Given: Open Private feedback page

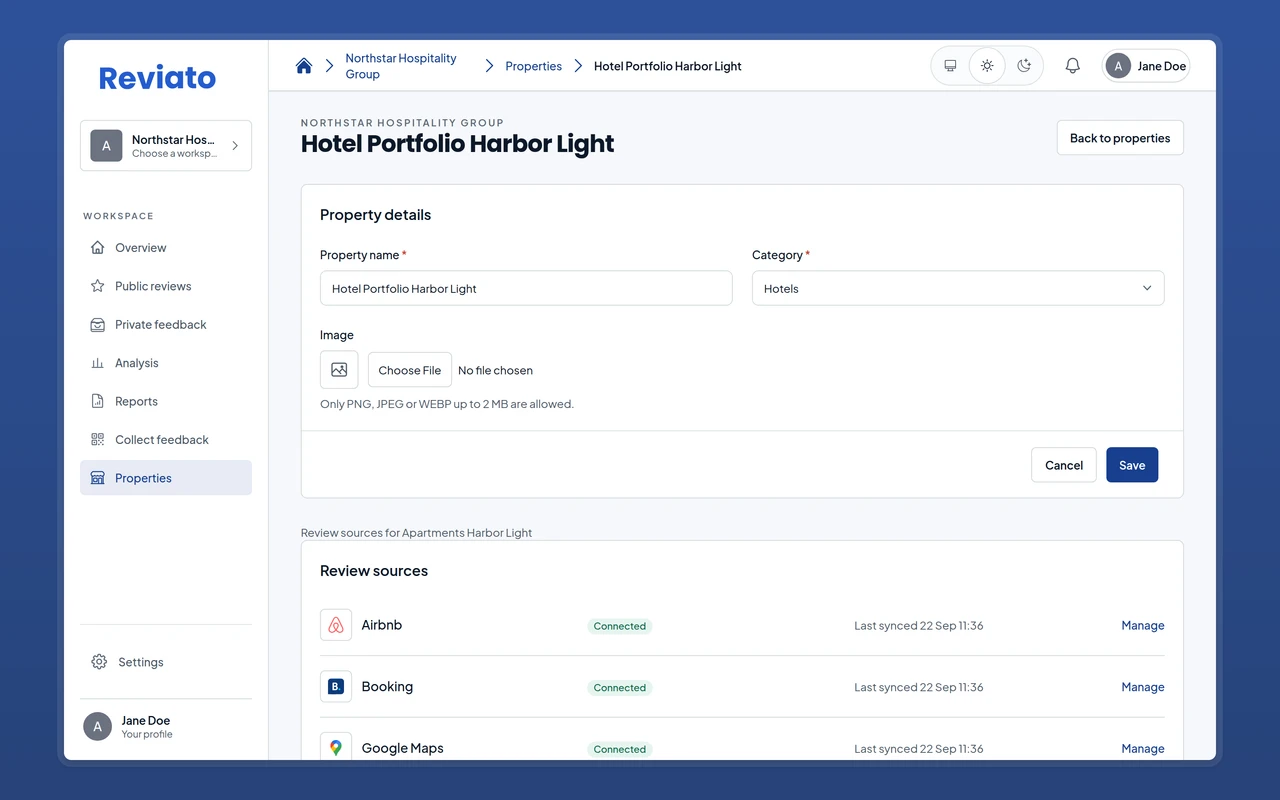Looking at the screenshot, I should point(166,325).
